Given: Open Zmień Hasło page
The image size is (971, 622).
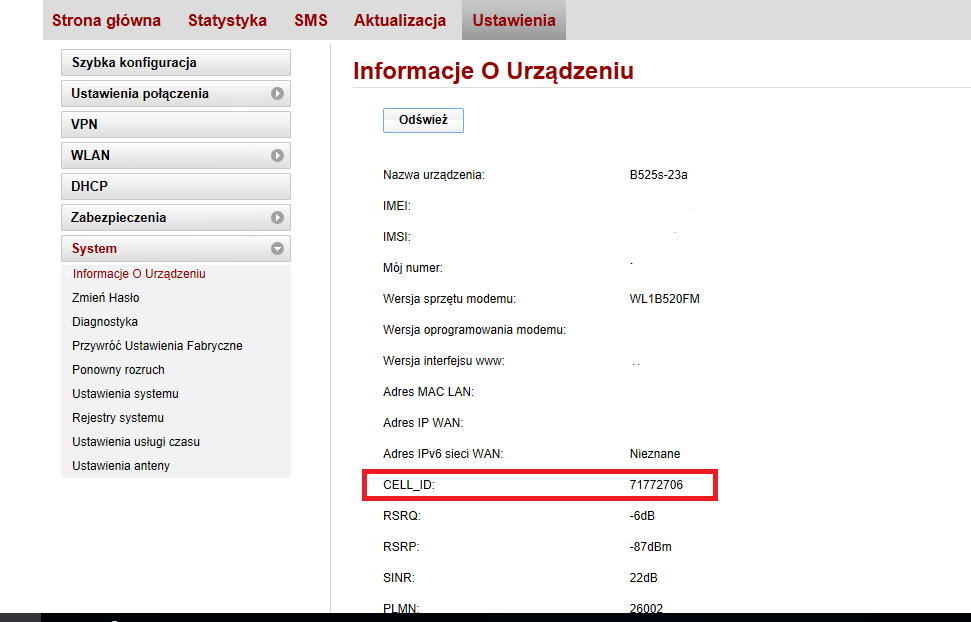Looking at the screenshot, I should 106,298.
